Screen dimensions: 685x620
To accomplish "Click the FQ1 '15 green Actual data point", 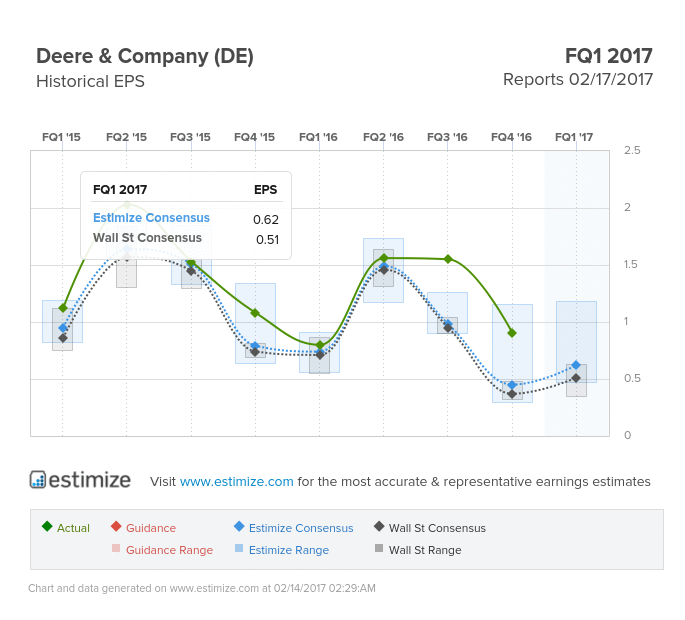I will point(62,308).
